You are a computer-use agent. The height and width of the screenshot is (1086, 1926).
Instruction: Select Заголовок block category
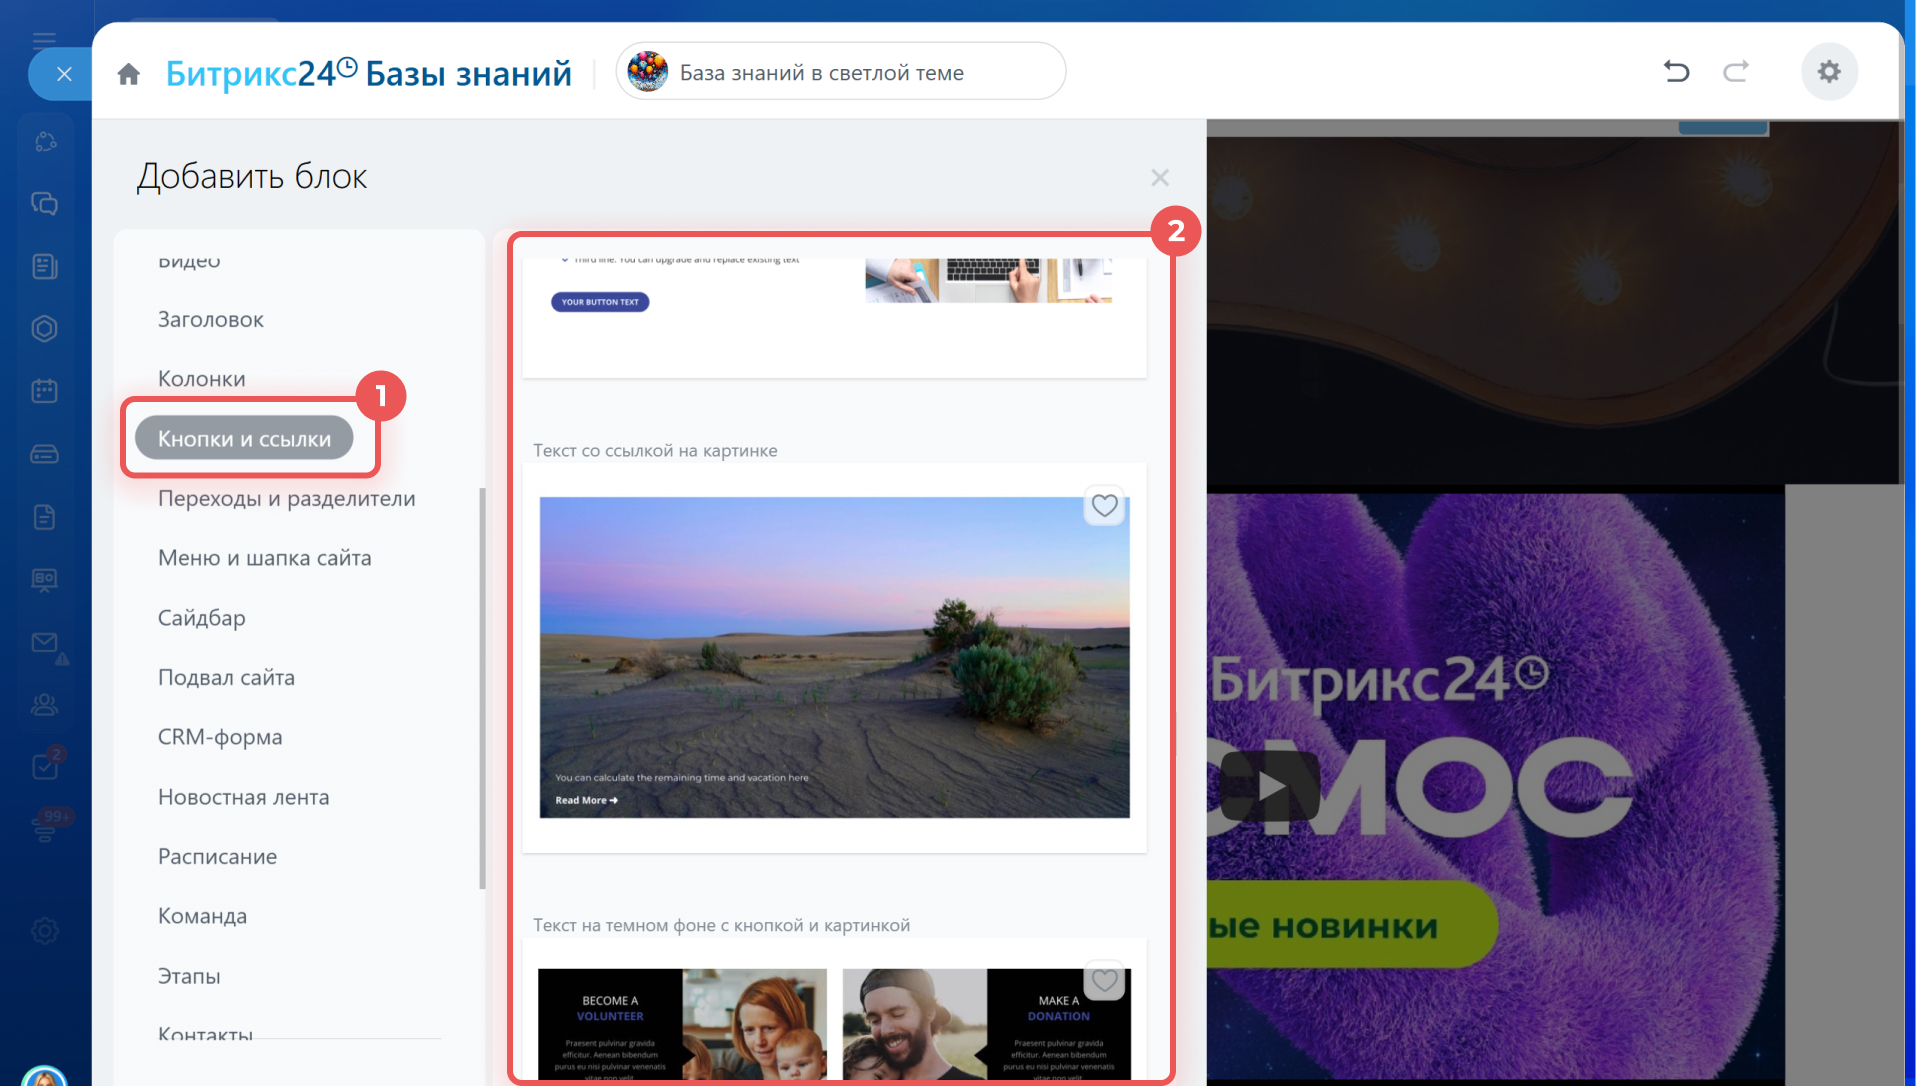(211, 320)
